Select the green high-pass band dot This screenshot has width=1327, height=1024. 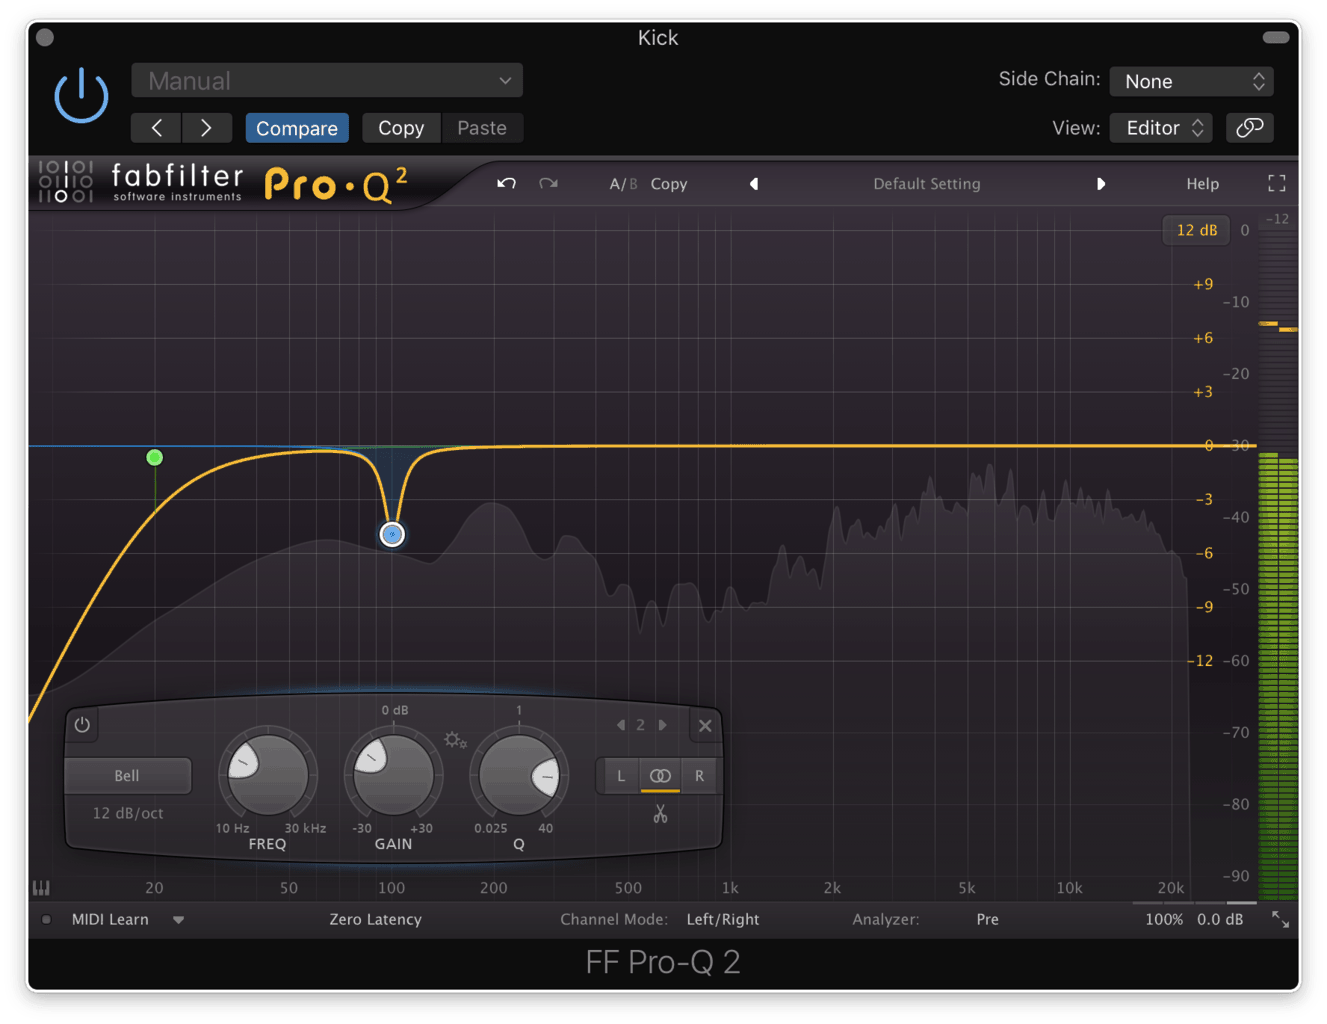(x=154, y=458)
